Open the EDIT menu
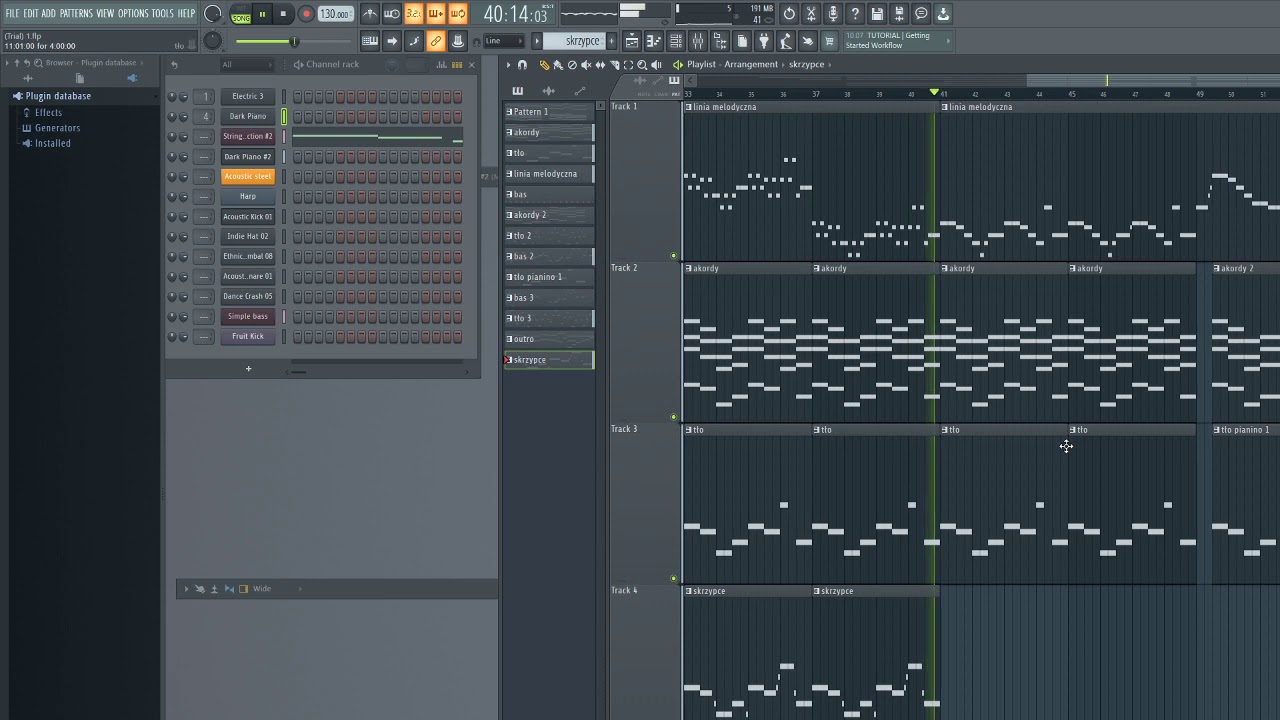1280x720 pixels. pyautogui.click(x=31, y=14)
